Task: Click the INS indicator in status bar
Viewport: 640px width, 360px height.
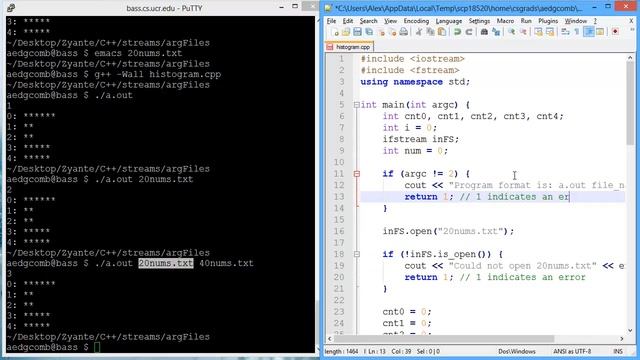Action: point(618,351)
